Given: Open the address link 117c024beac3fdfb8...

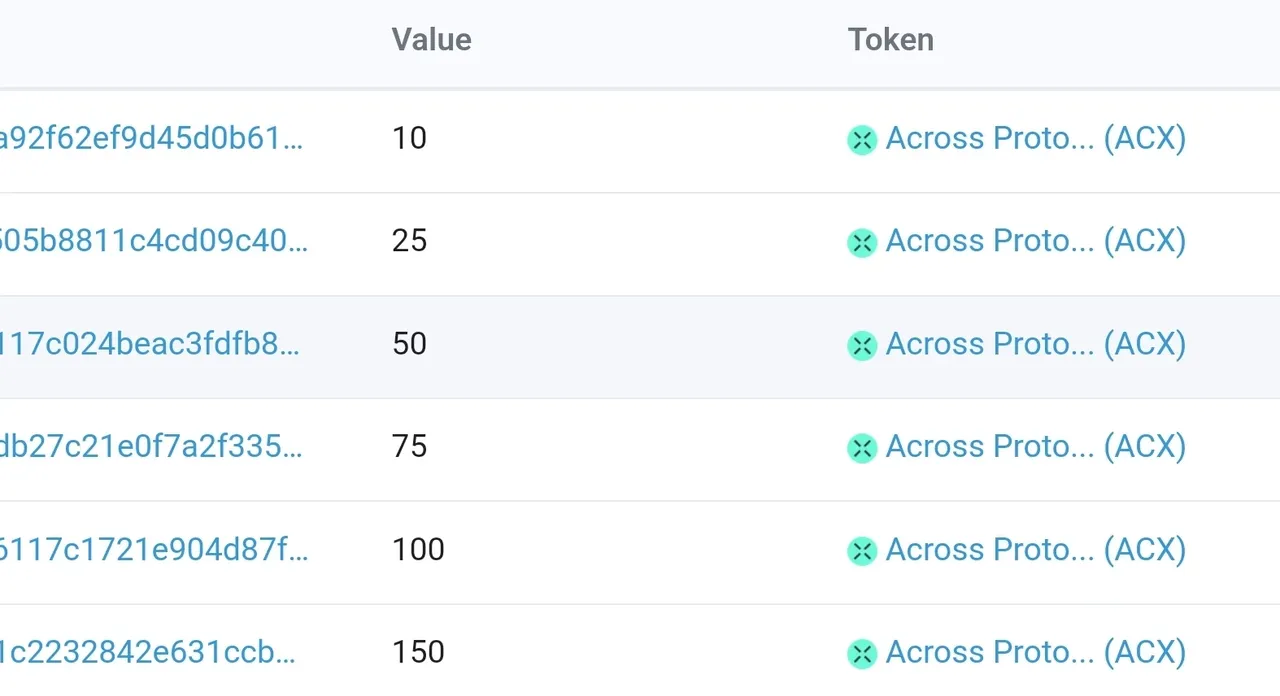Looking at the screenshot, I should coord(150,344).
